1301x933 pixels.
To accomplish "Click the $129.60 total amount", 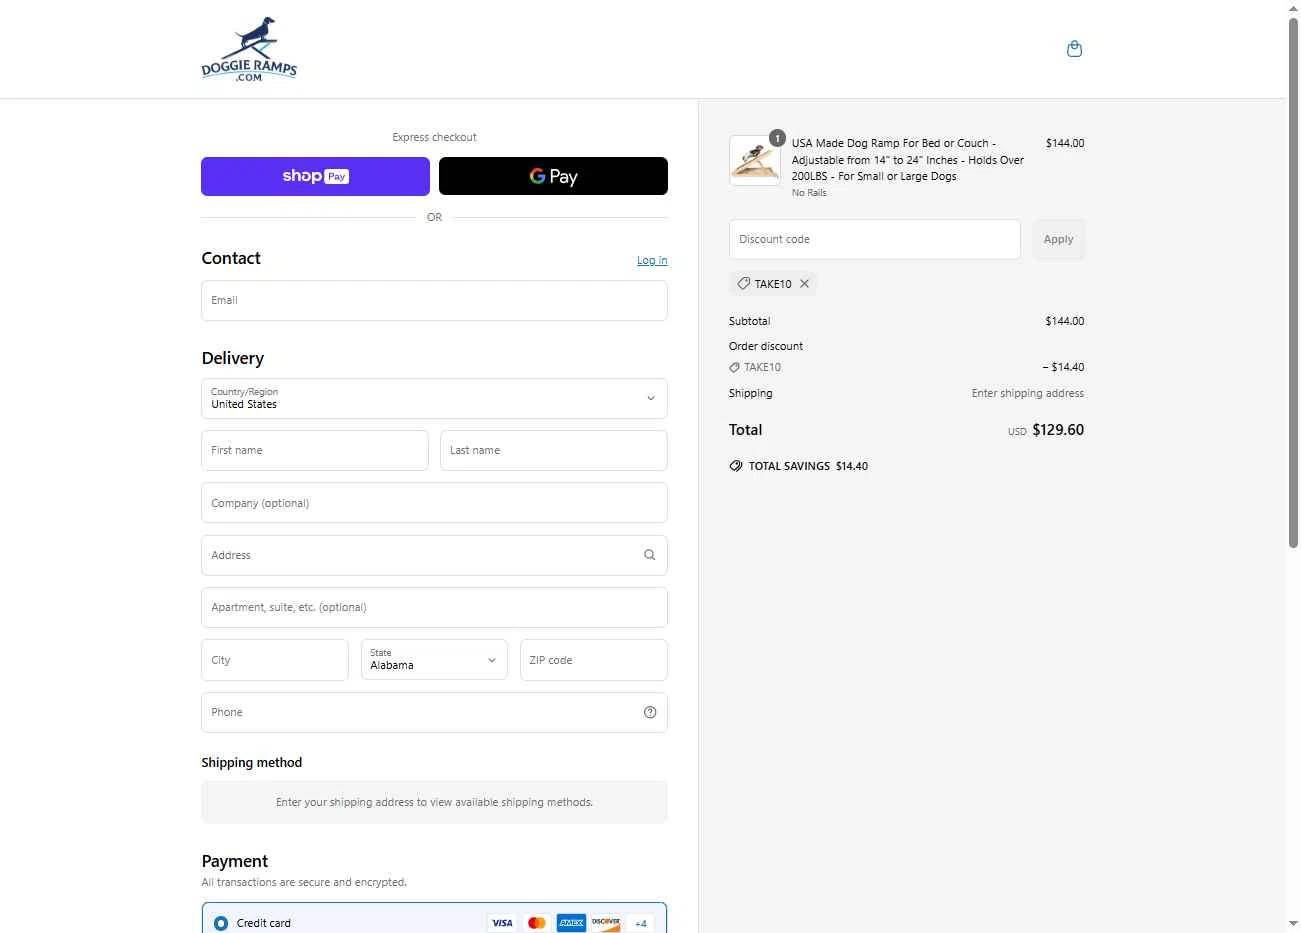I will tap(1058, 430).
